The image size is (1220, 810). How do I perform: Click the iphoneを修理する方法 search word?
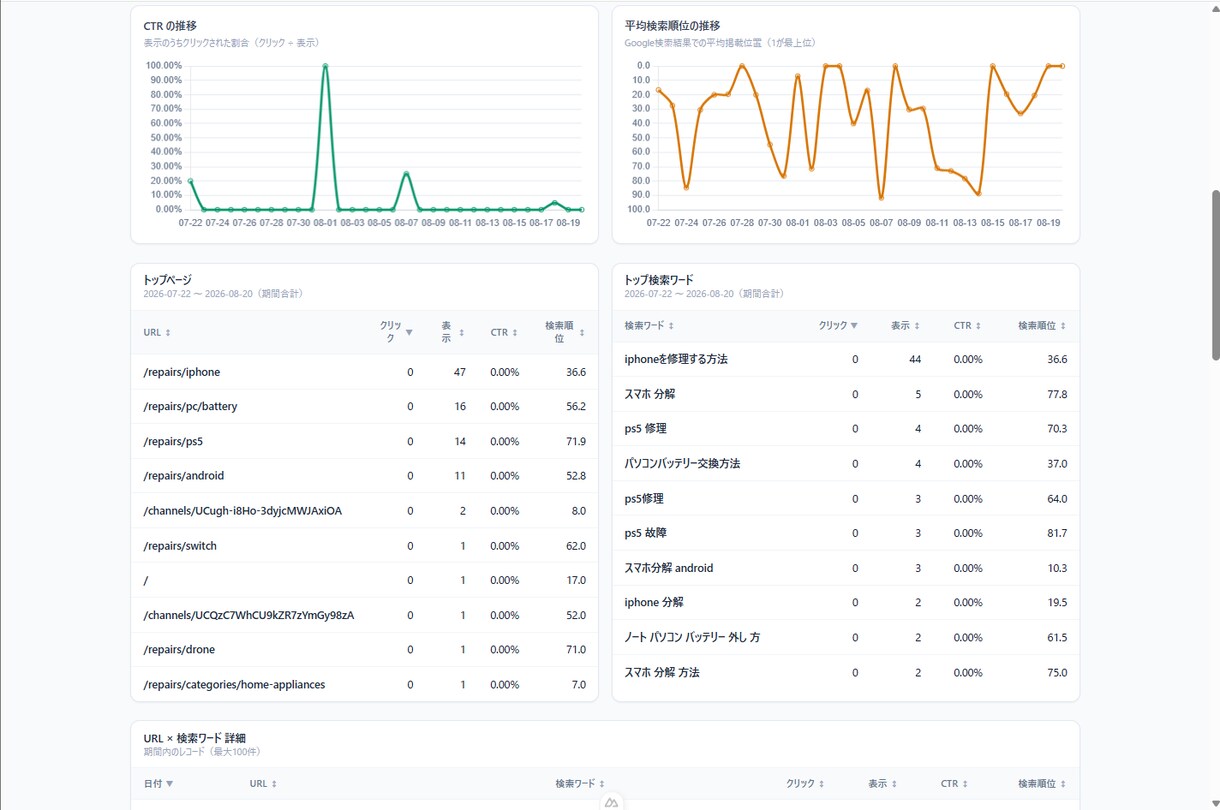tap(676, 359)
